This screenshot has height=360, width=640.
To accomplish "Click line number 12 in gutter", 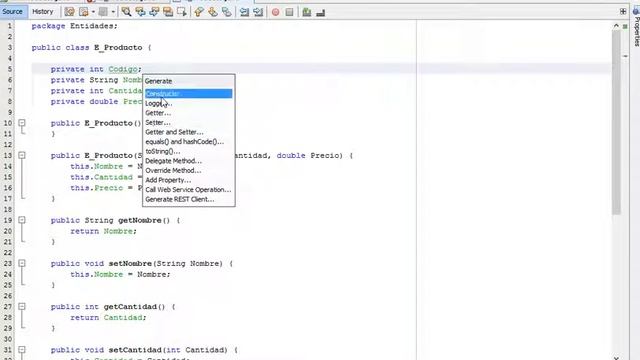I will (8, 144).
